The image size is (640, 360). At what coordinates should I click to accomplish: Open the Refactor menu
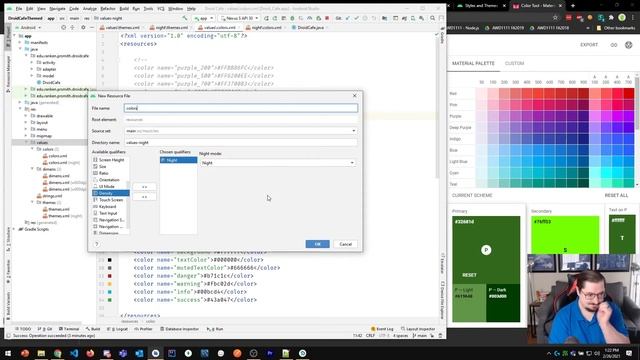tap(108, 9)
